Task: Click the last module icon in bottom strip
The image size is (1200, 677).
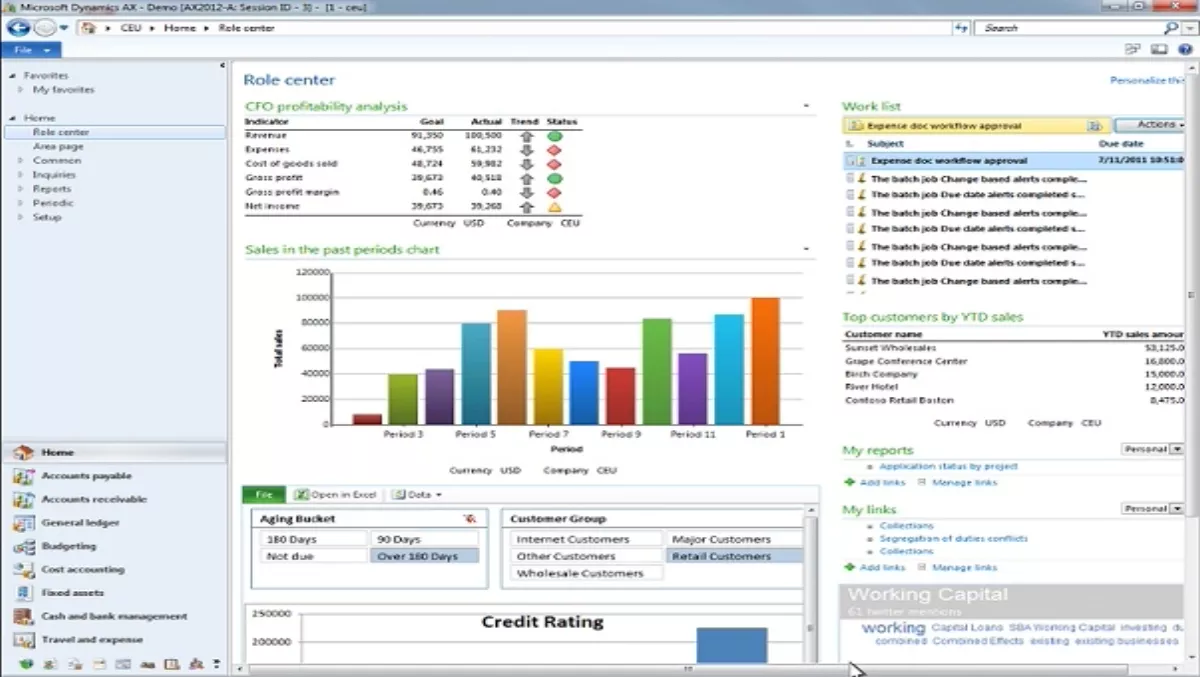Action: pos(194,663)
